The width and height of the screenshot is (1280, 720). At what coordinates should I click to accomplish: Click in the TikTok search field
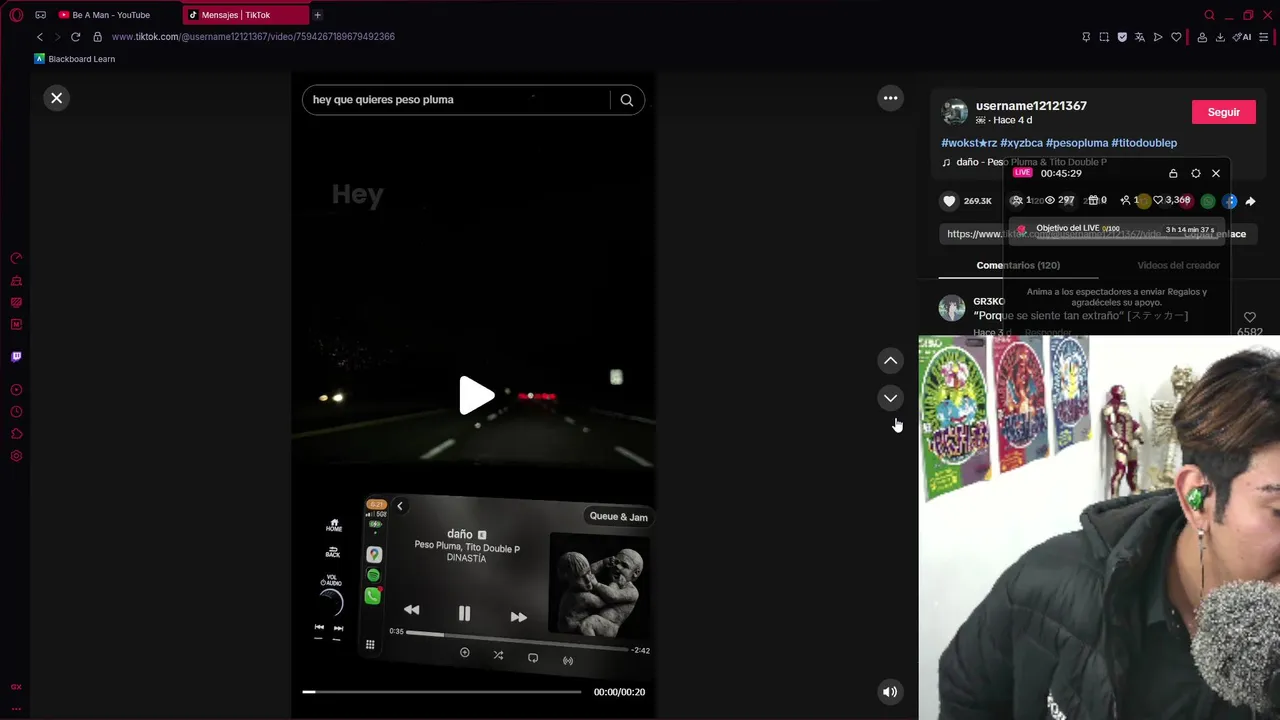[458, 100]
